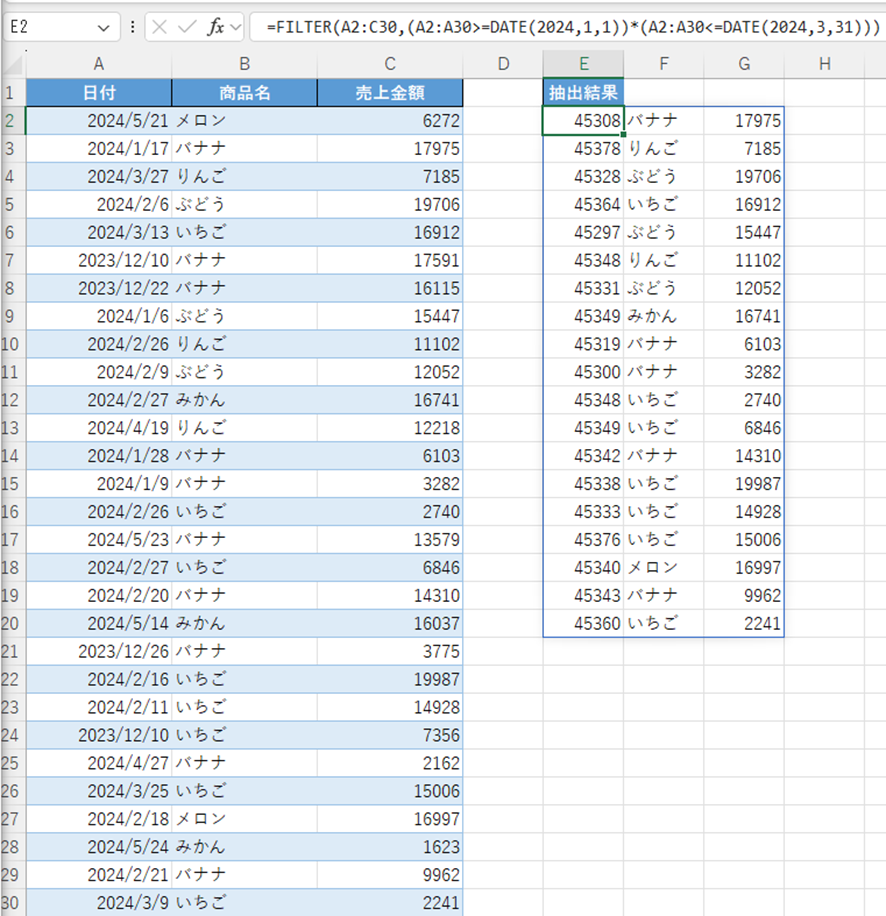Select column H header

click(x=824, y=64)
